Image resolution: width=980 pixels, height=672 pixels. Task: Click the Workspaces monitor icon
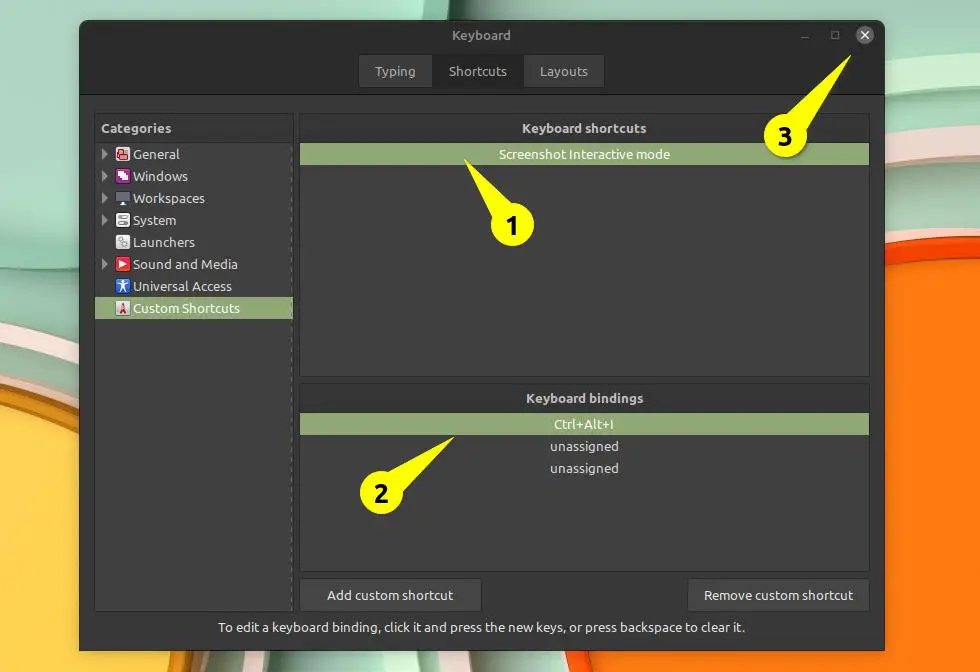pos(122,198)
